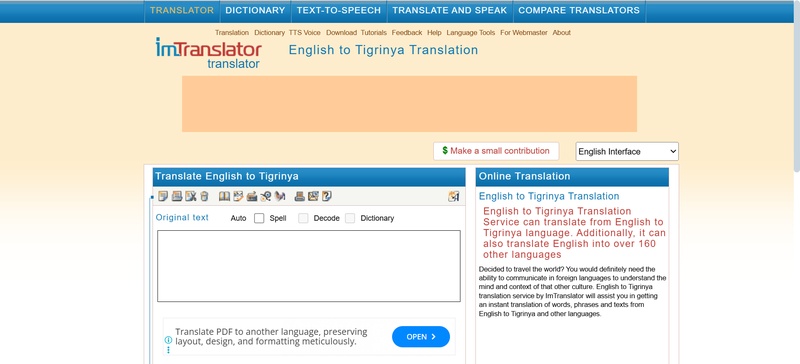
Task: Click the Make a small contribution button
Action: click(x=496, y=151)
